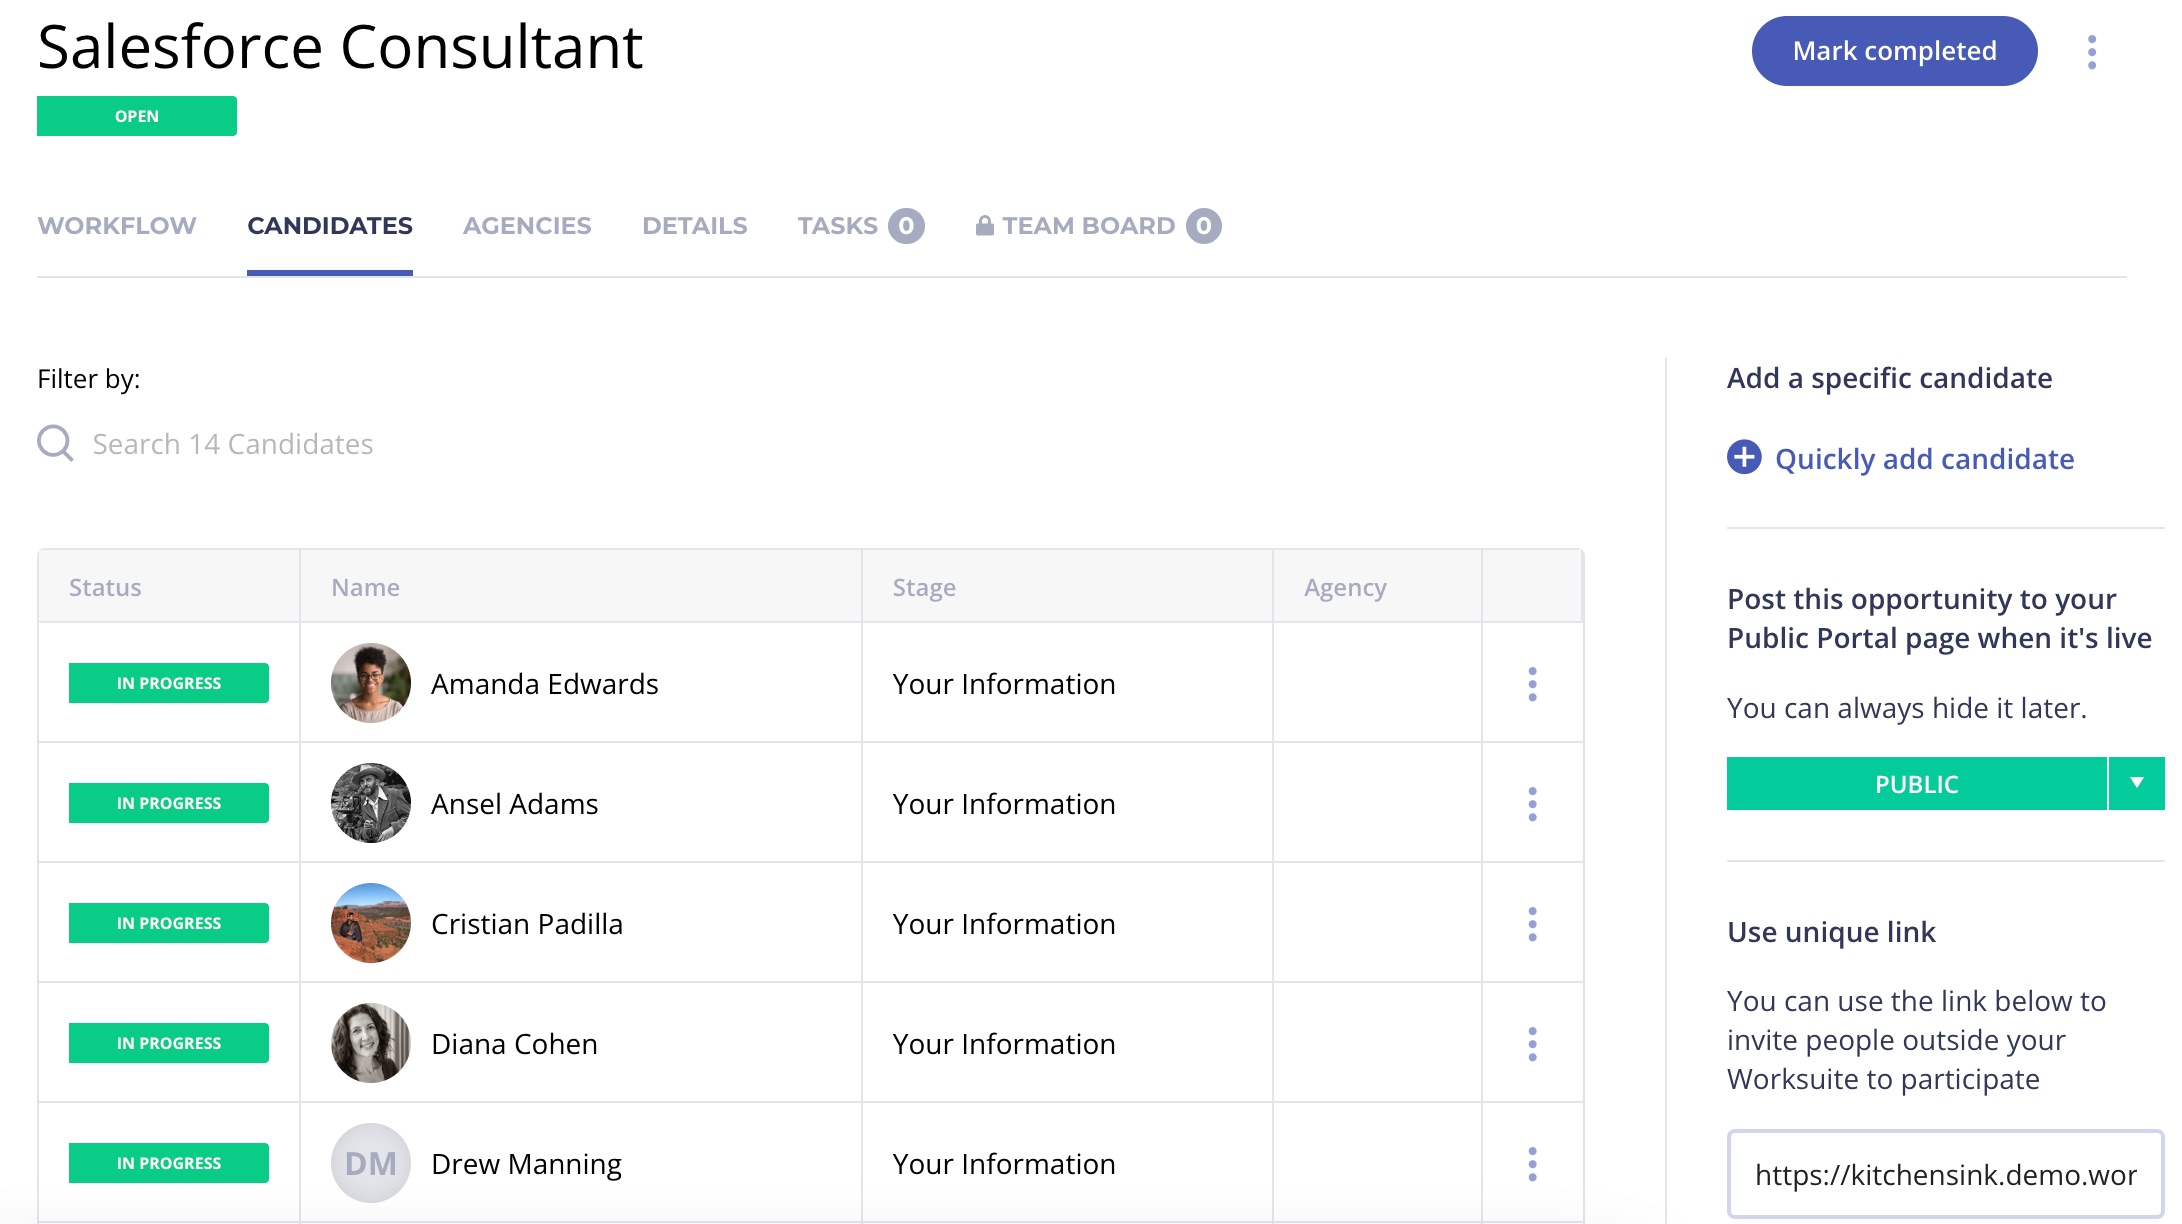Click the Quickly add candidate link
2182x1224 pixels.
pyautogui.click(x=1924, y=459)
